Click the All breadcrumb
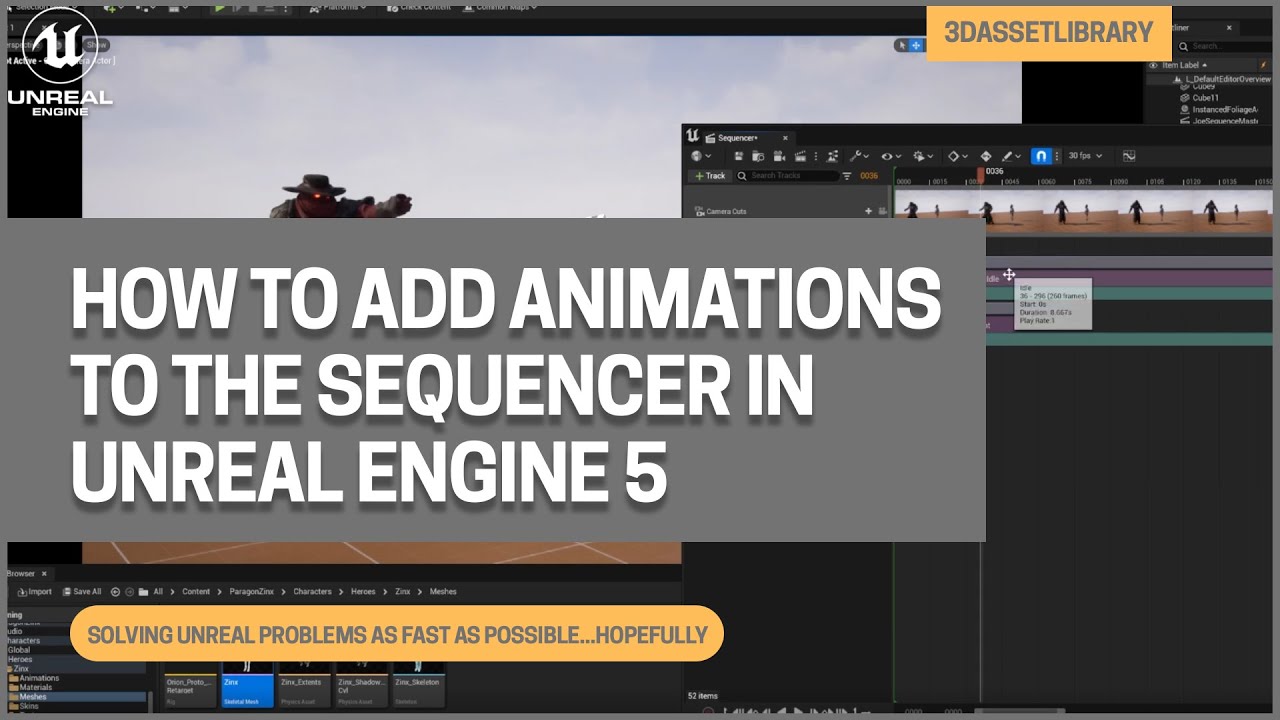The height and width of the screenshot is (720, 1280). (158, 592)
